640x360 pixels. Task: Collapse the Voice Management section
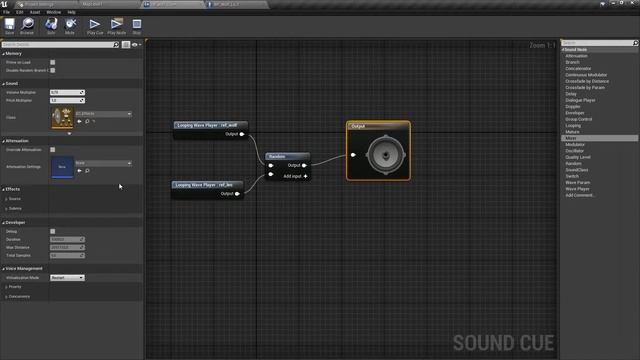pos(3,269)
